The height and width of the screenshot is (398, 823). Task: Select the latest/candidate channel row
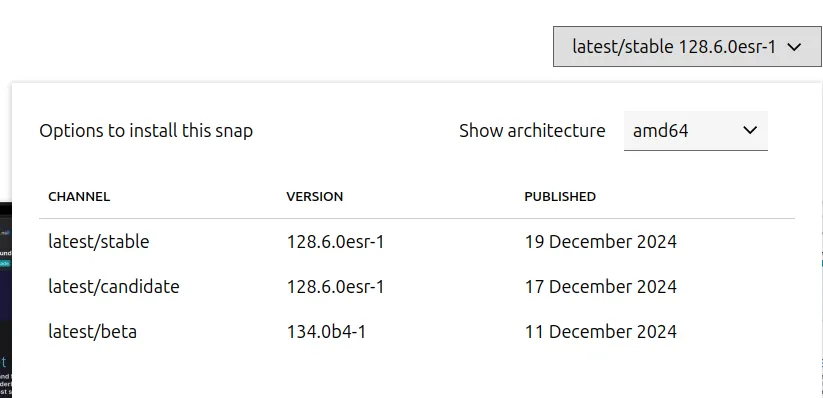click(417, 287)
